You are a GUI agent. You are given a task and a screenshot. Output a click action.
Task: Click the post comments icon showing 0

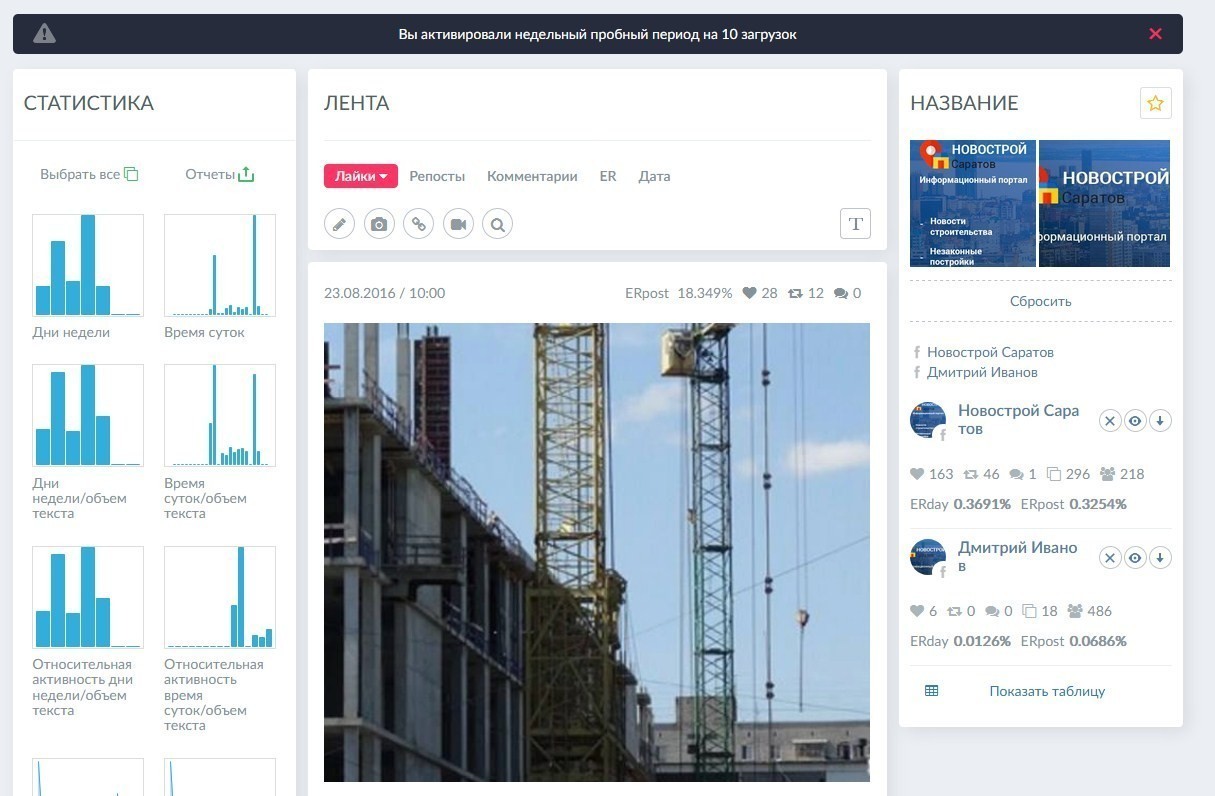(x=841, y=293)
